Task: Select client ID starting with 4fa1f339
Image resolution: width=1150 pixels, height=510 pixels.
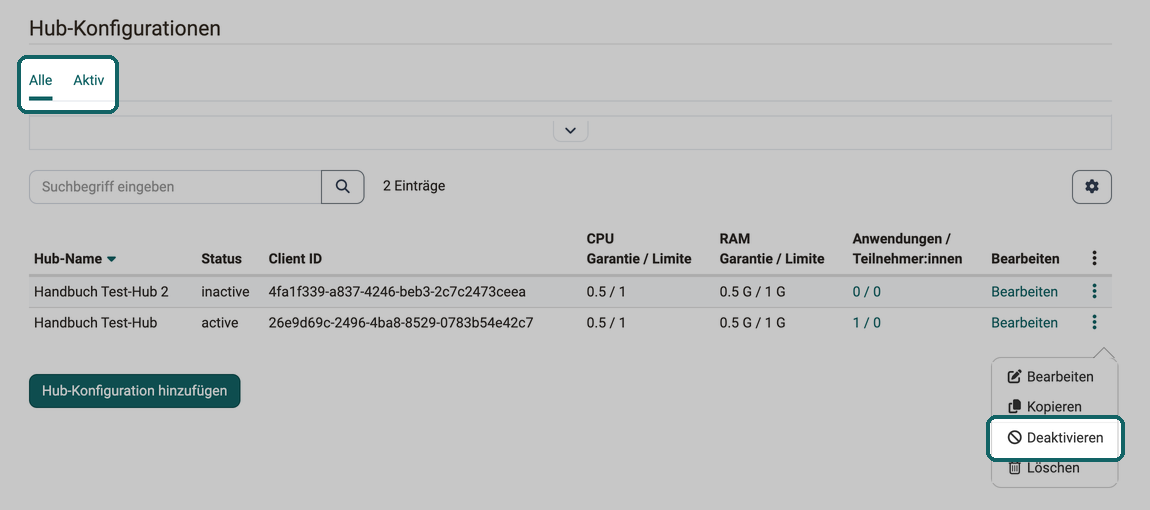Action: (398, 291)
